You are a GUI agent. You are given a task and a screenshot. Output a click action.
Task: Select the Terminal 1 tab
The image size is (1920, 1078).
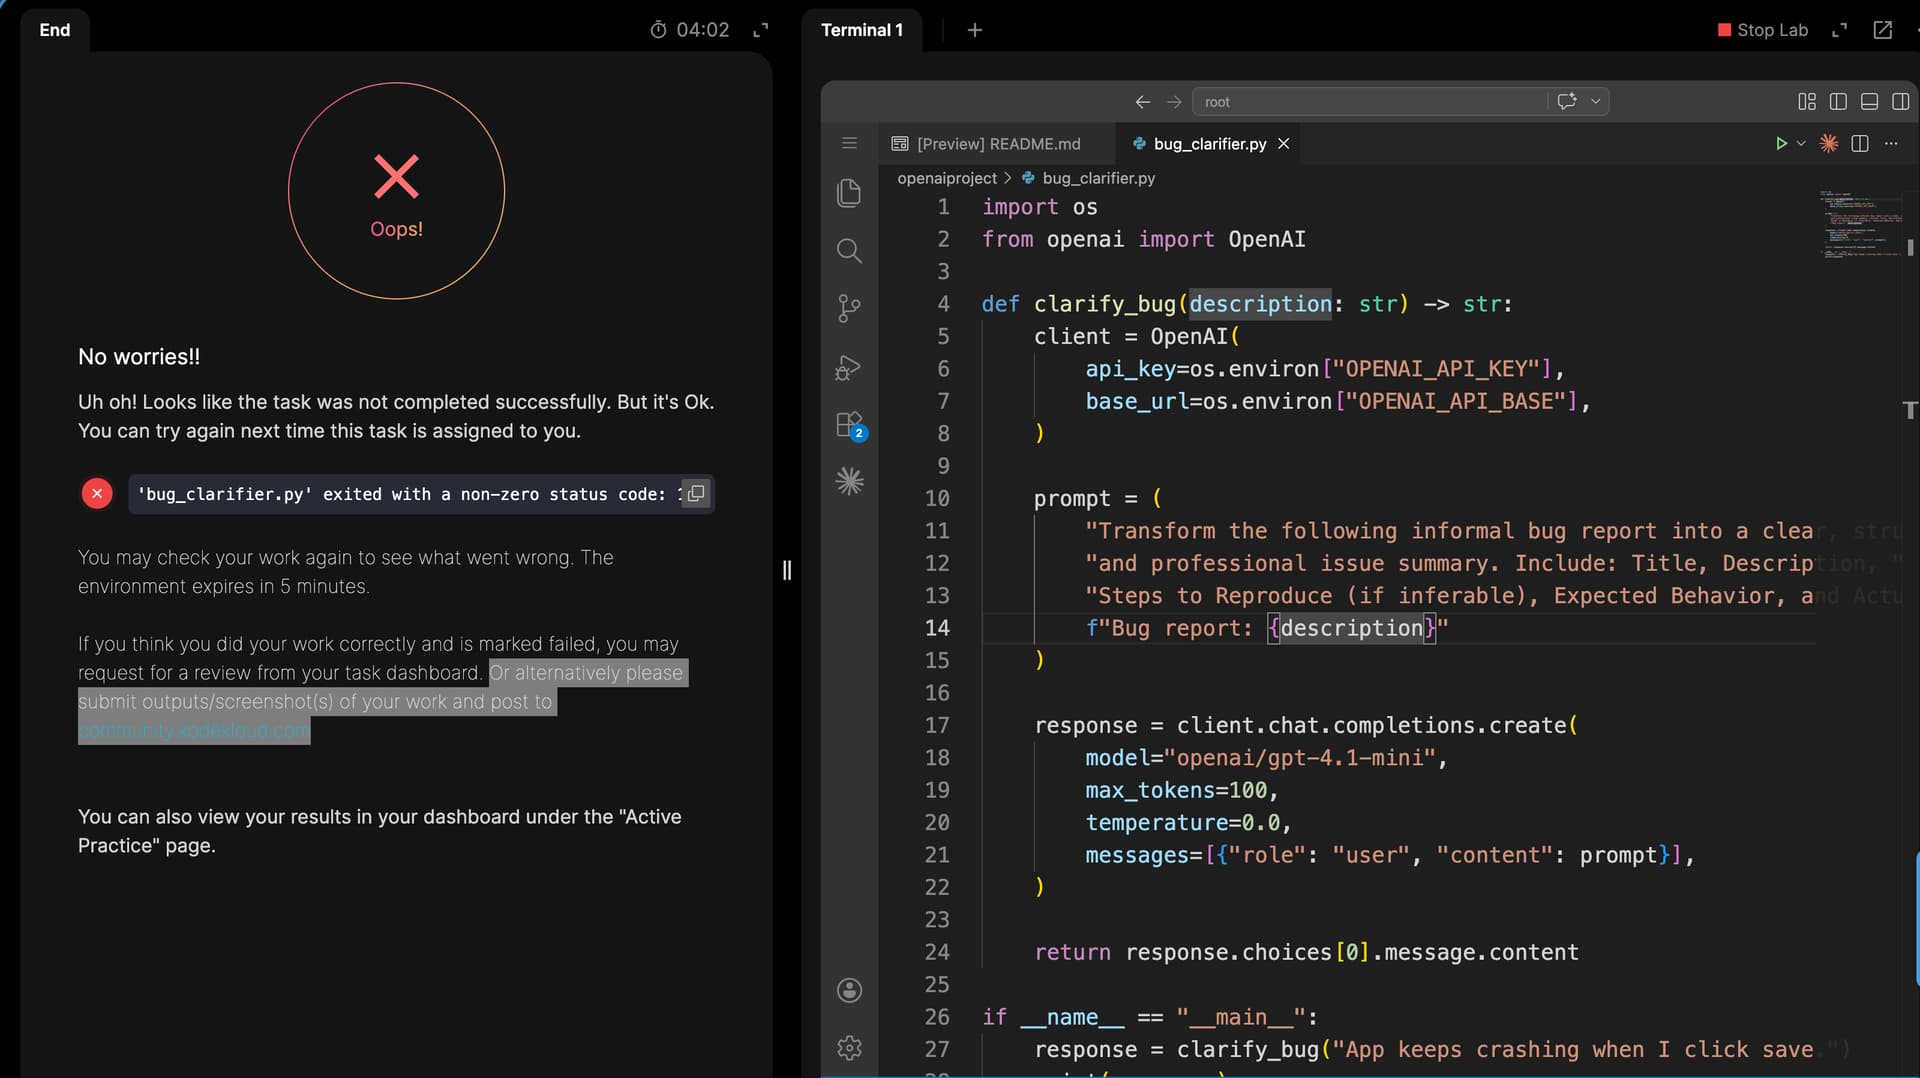click(x=861, y=30)
